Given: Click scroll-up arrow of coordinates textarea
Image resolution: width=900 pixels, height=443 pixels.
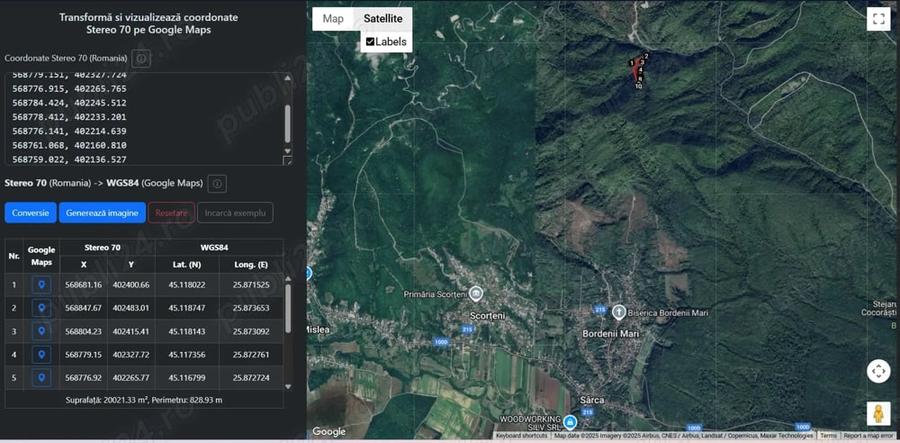Looking at the screenshot, I should [x=288, y=78].
